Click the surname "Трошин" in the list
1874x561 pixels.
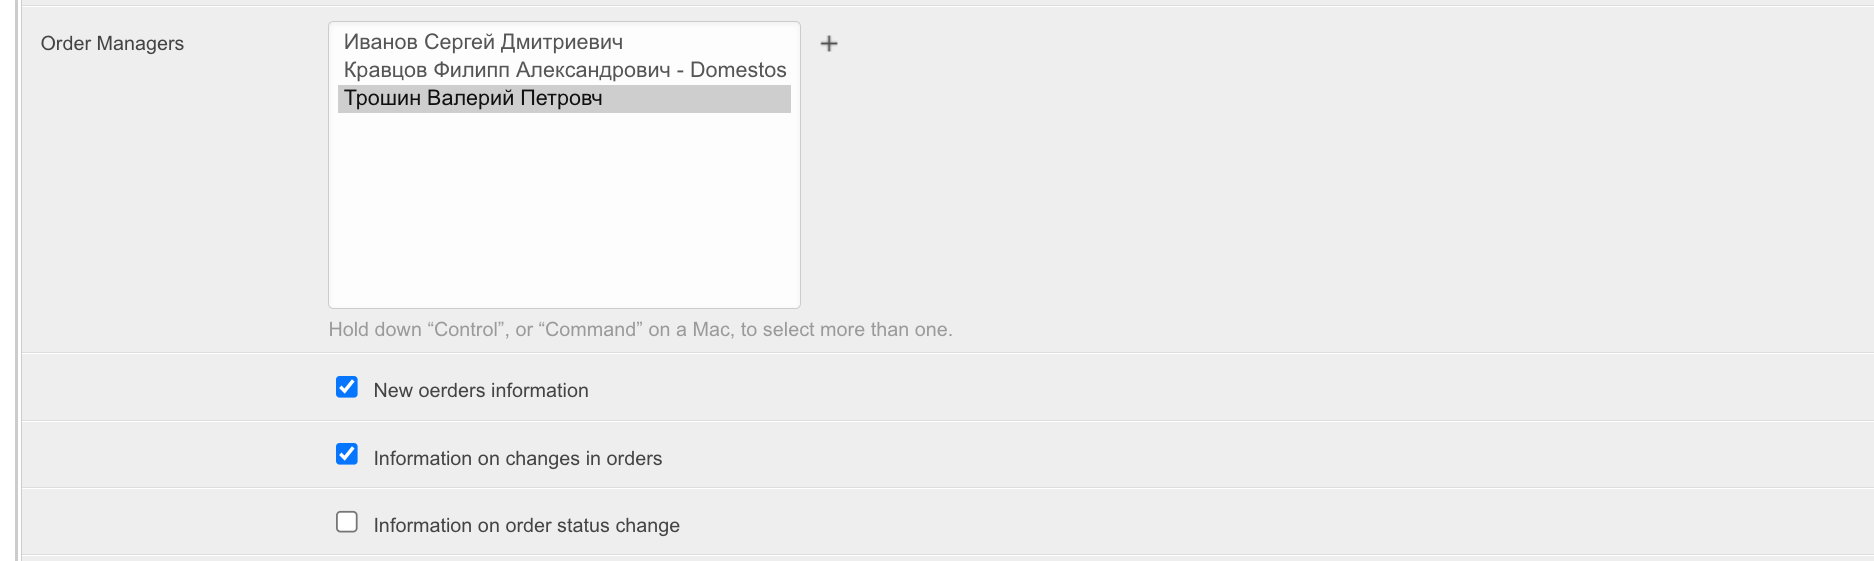pyautogui.click(x=382, y=98)
